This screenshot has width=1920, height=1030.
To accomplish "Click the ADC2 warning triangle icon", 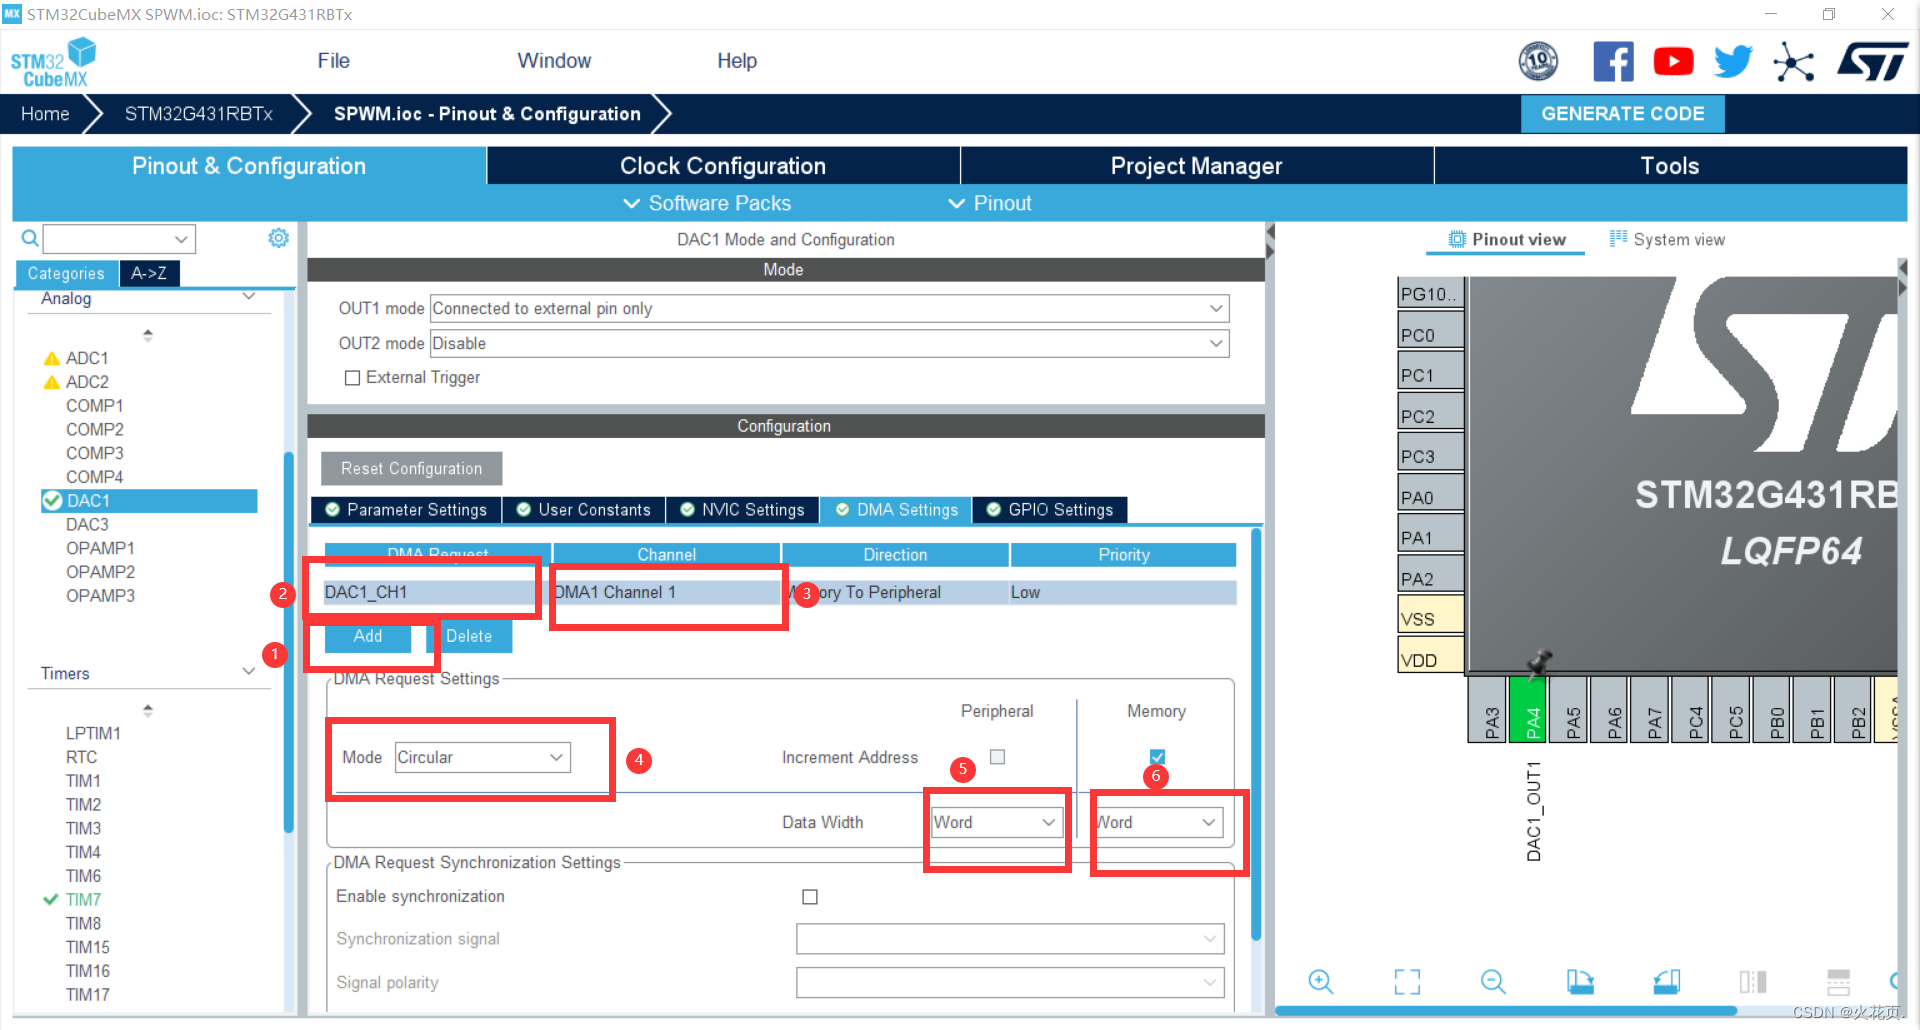I will click(x=52, y=382).
